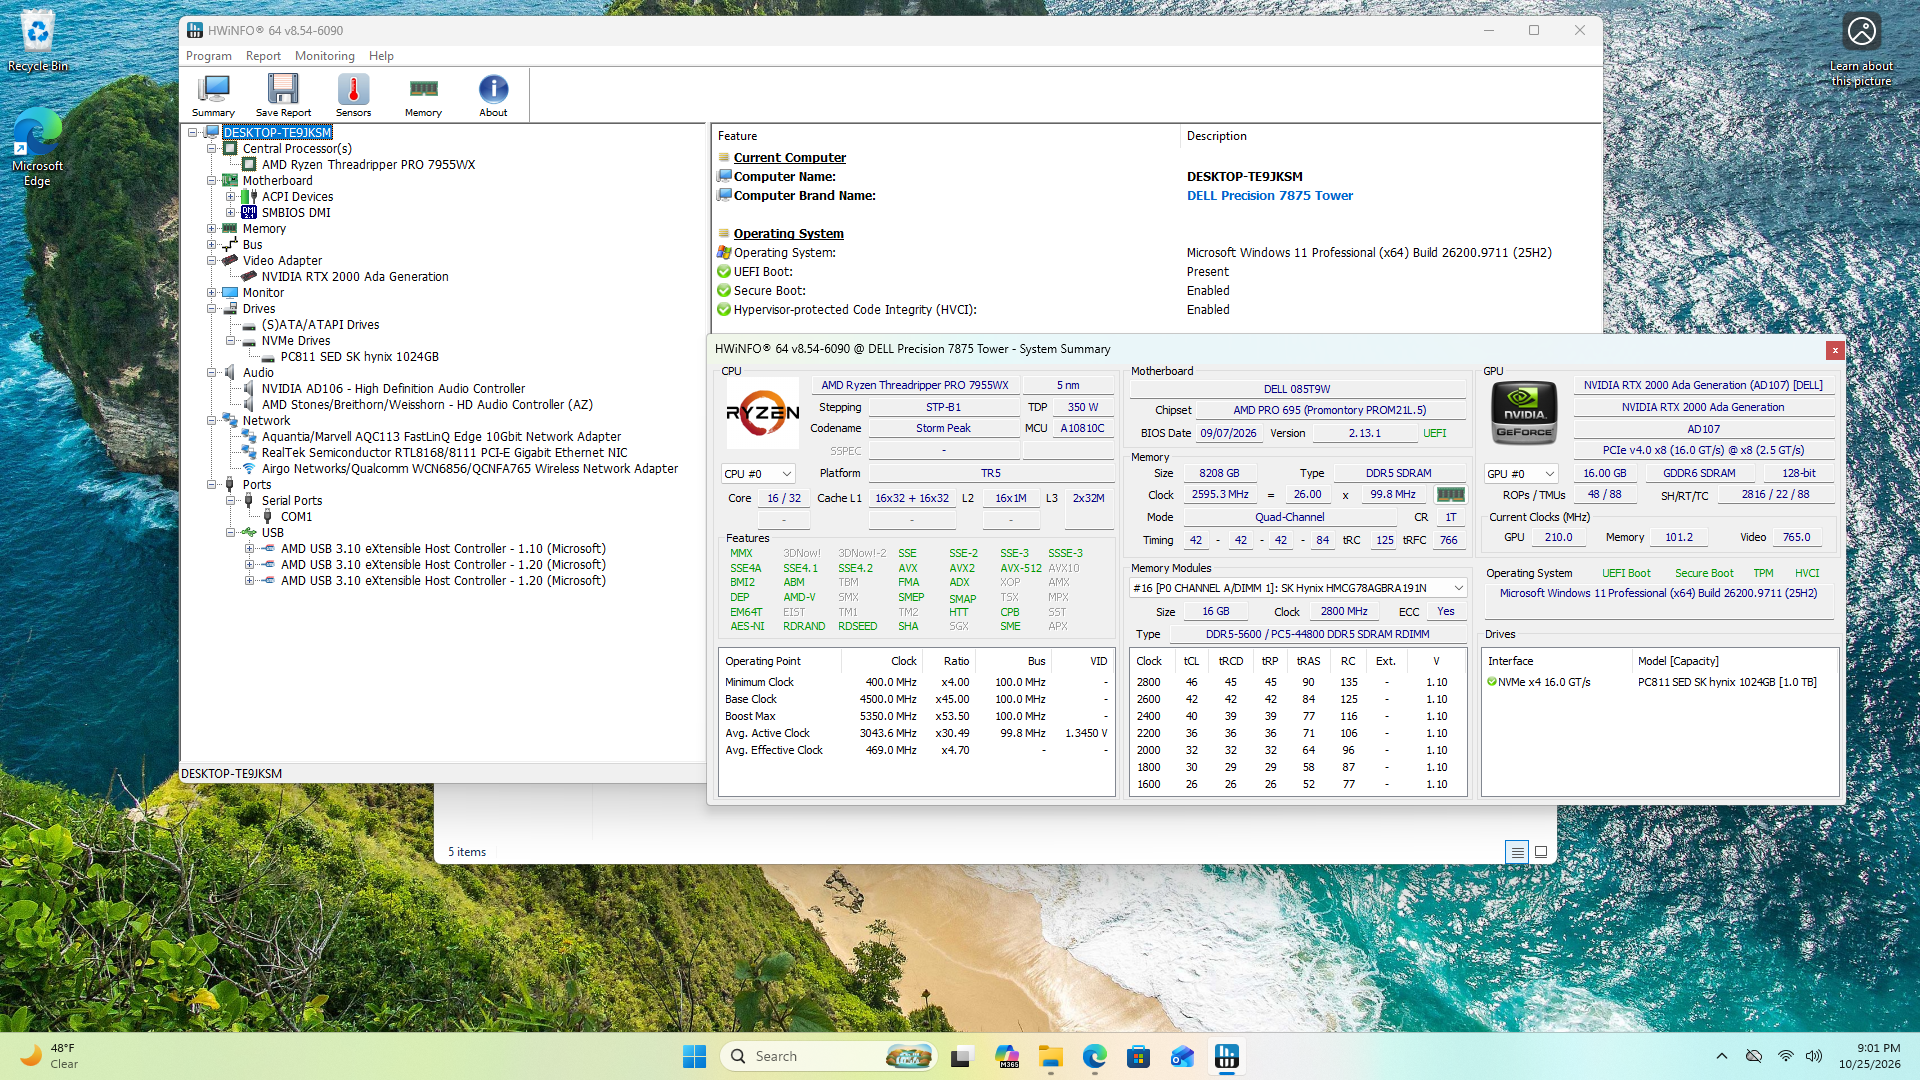Open the Memory toolbar icon
1920x1080 pixels.
[423, 96]
